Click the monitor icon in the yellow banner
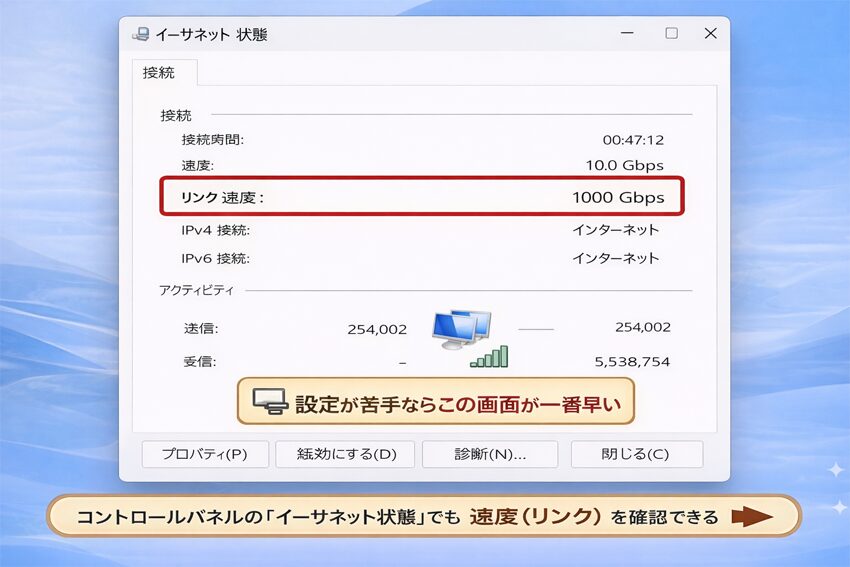This screenshot has height=567, width=850. (x=269, y=403)
